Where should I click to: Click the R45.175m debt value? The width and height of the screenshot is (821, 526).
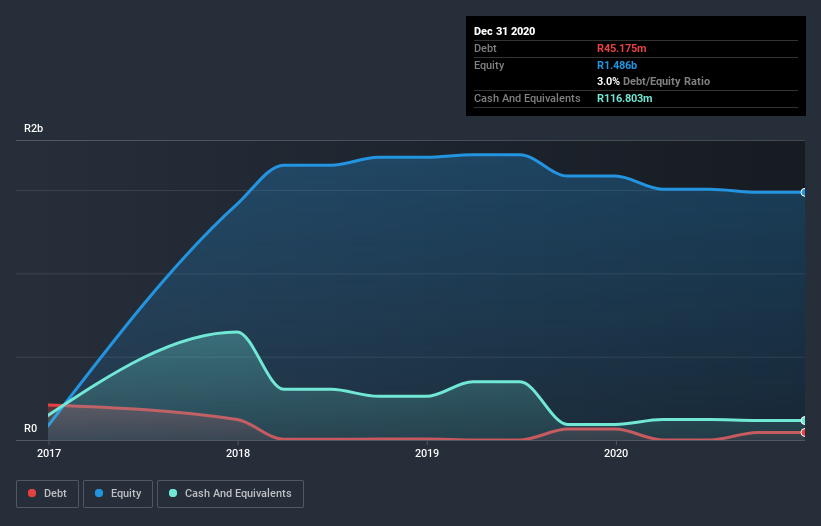pyautogui.click(x=622, y=48)
